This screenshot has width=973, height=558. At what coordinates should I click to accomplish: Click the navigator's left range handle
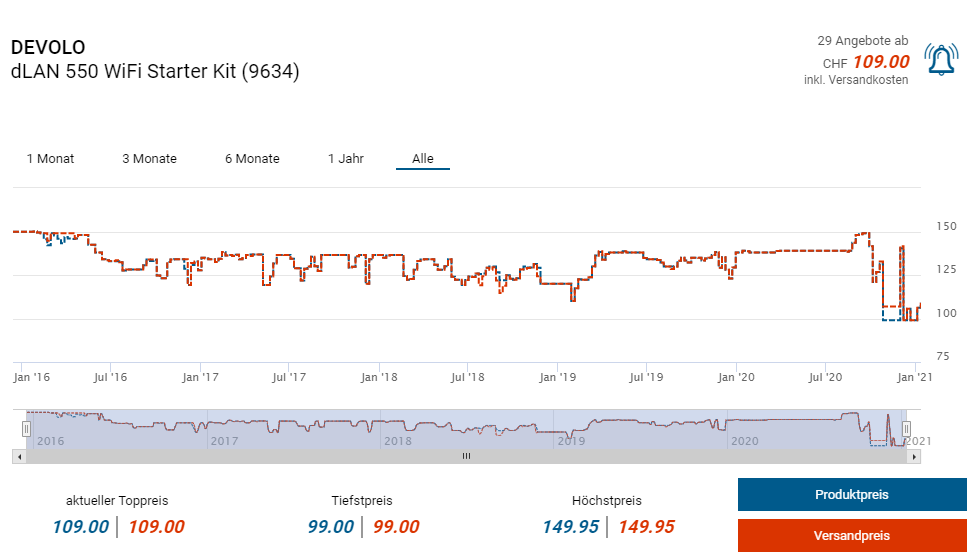(28, 429)
